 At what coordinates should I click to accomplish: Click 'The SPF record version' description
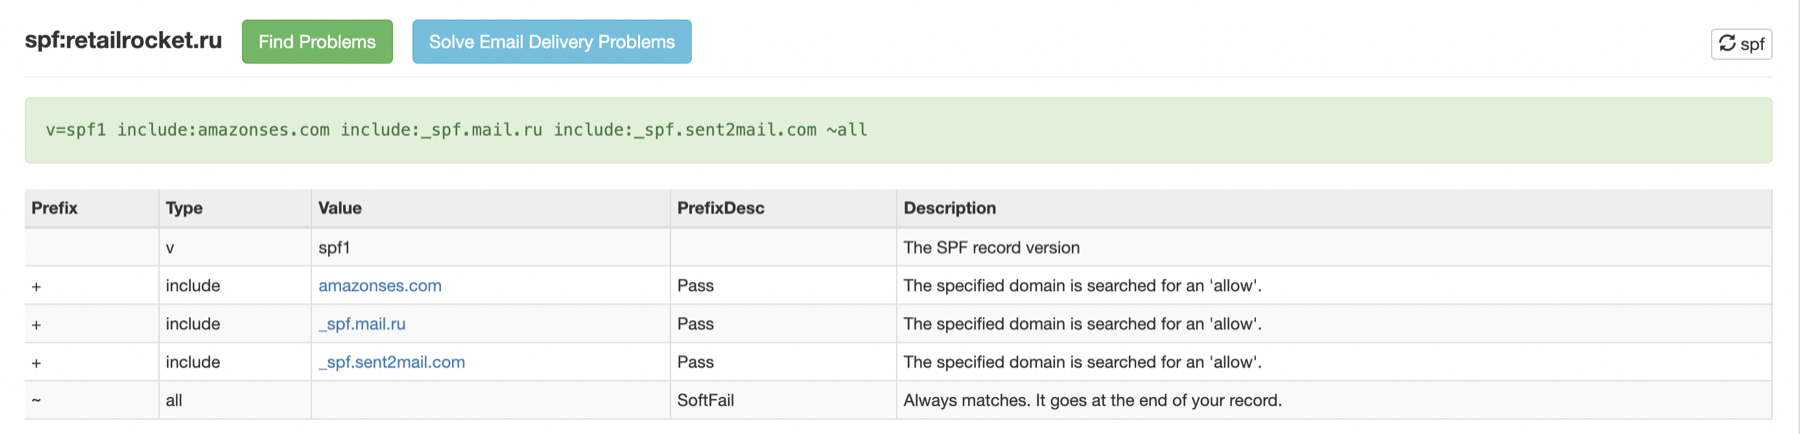click(x=992, y=248)
